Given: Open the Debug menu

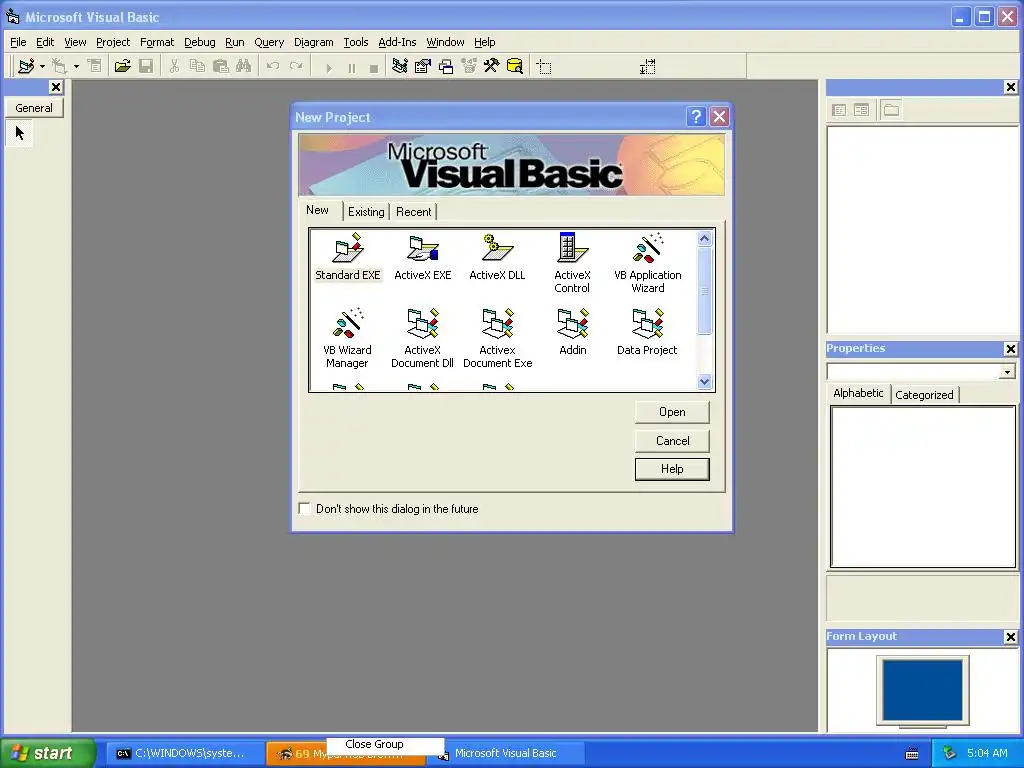Looking at the screenshot, I should pos(200,42).
